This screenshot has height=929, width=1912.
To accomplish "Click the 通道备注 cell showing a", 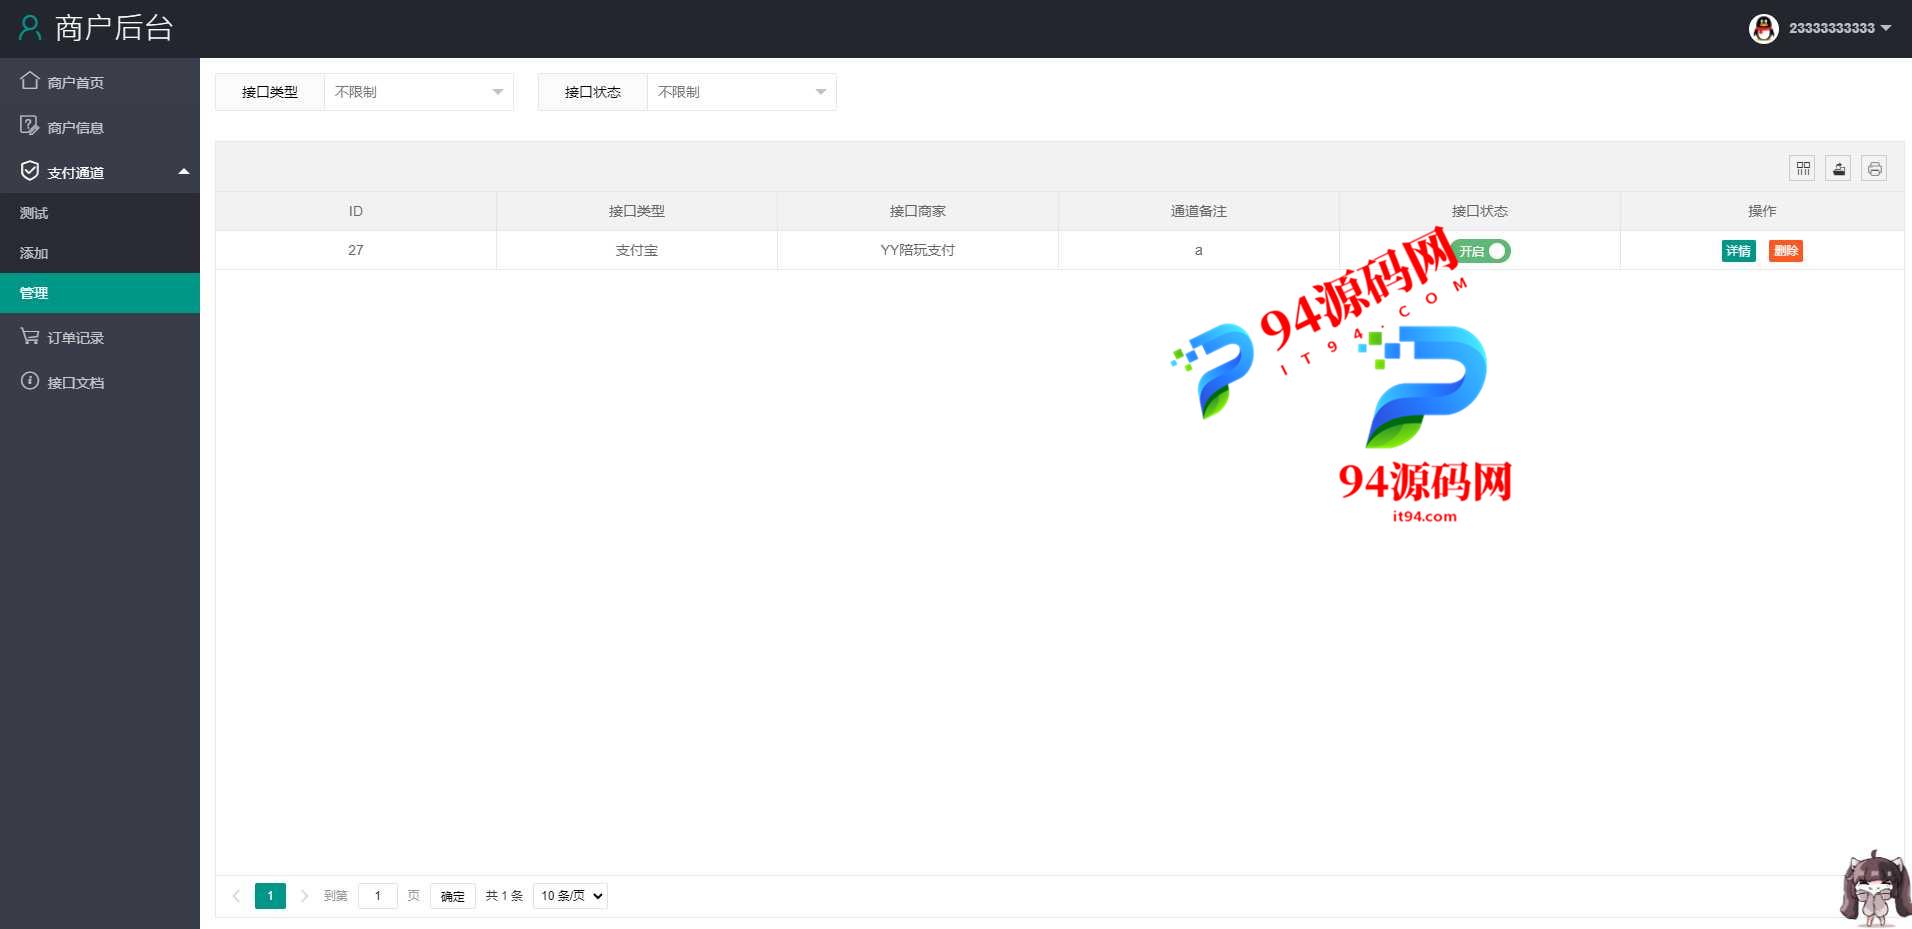I will point(1199,250).
